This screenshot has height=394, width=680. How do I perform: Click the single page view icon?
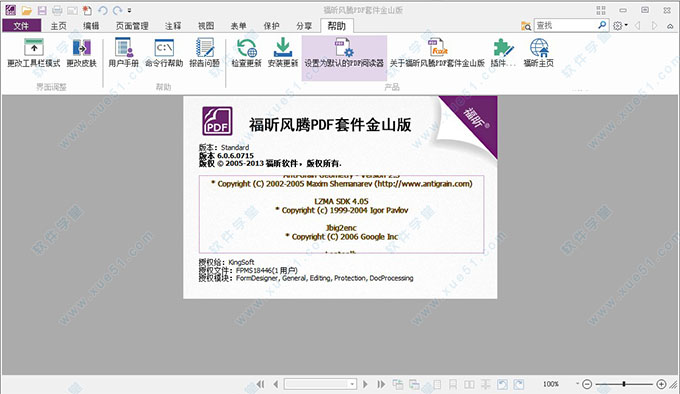click(437, 384)
